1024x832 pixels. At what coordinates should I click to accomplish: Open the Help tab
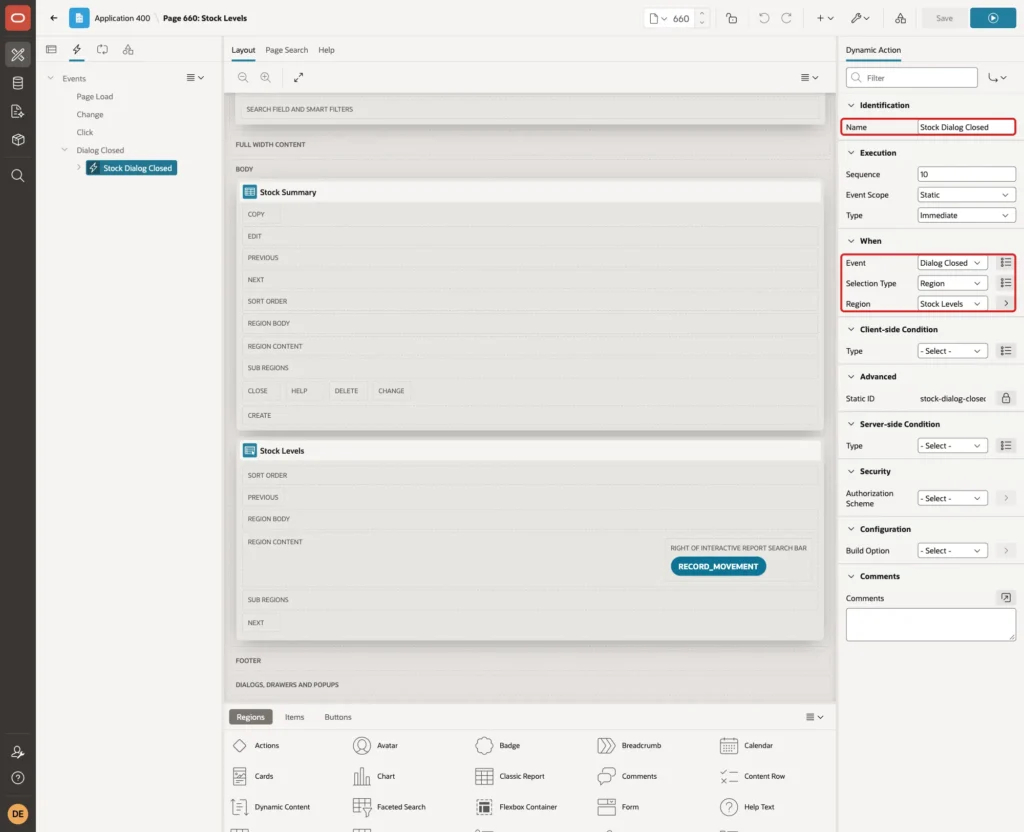[x=326, y=50]
